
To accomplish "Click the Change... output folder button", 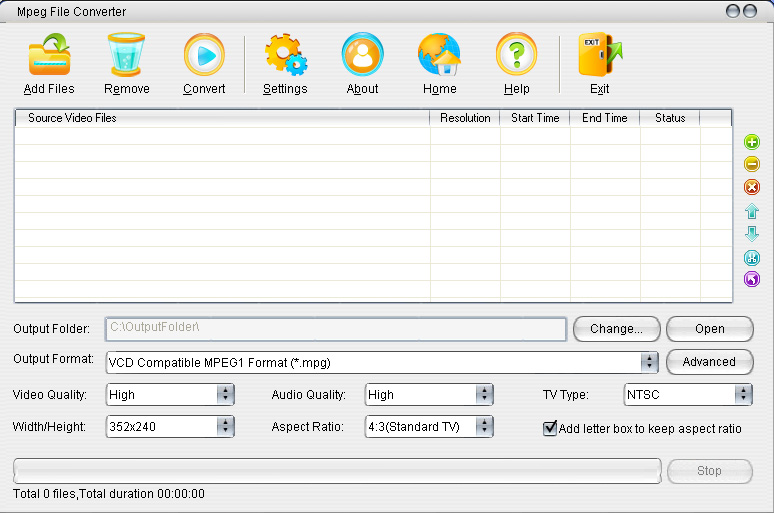I will [617, 329].
